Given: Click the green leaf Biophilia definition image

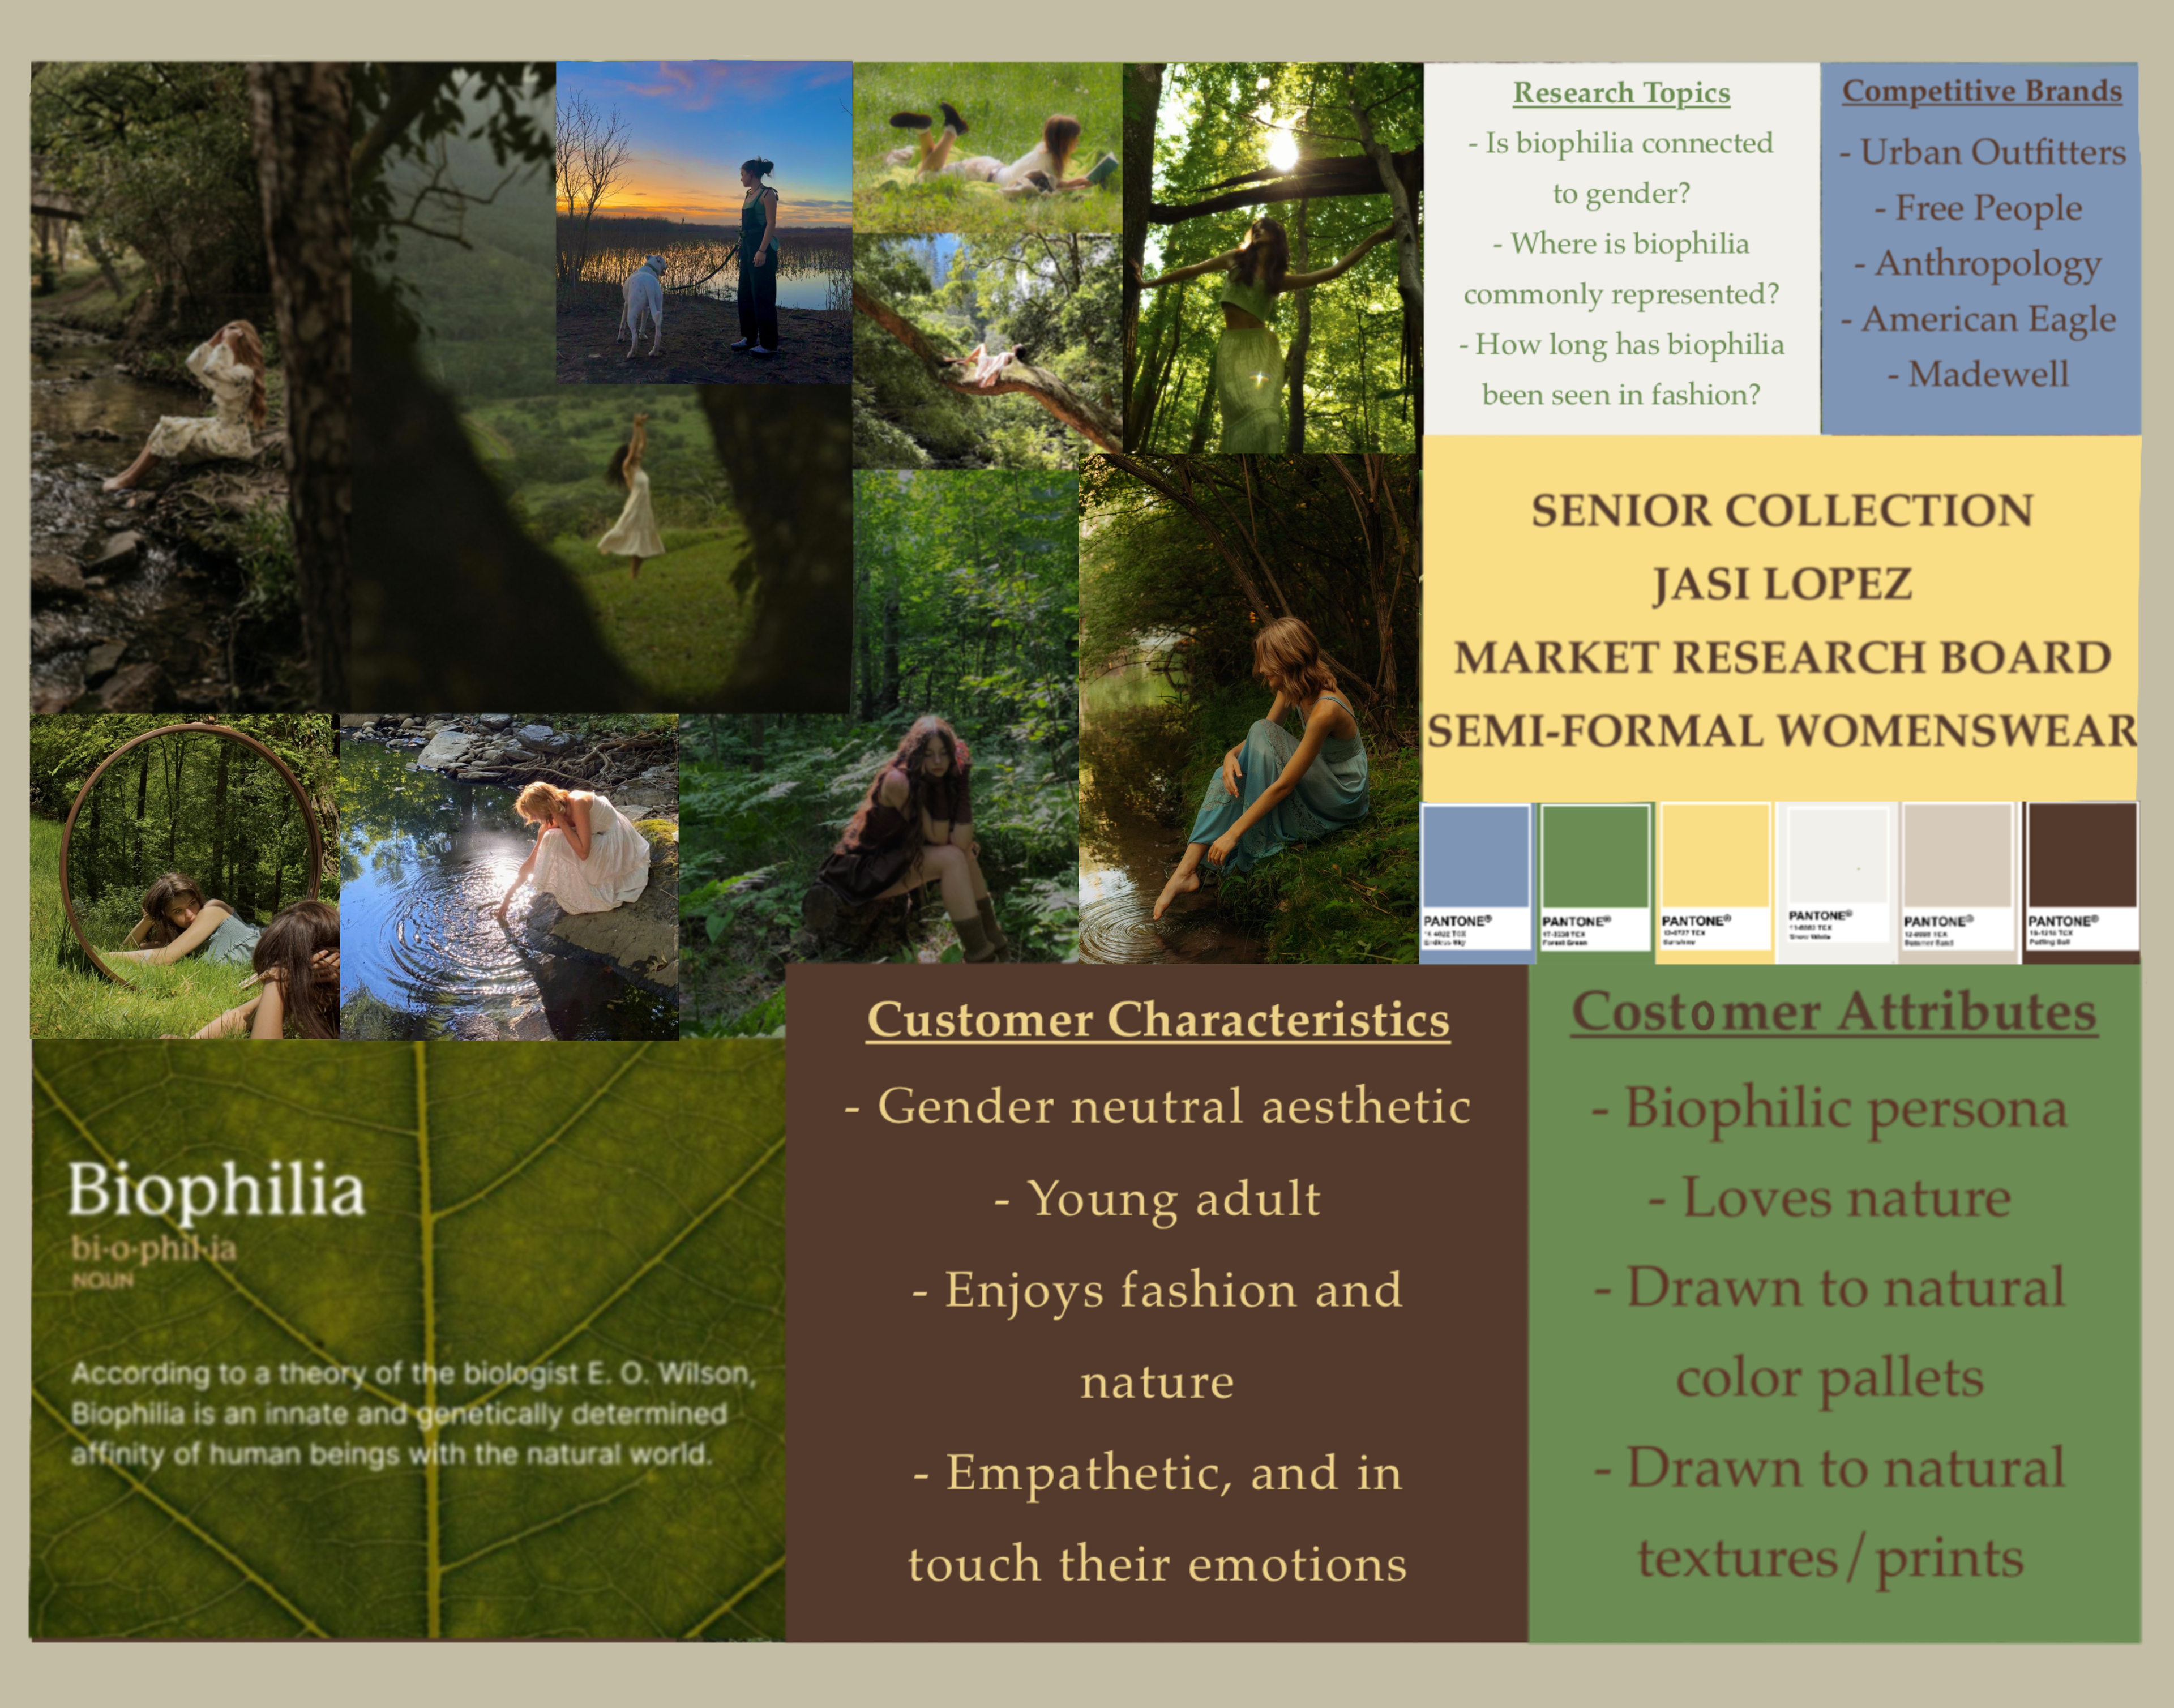Looking at the screenshot, I should (x=408, y=1340).
